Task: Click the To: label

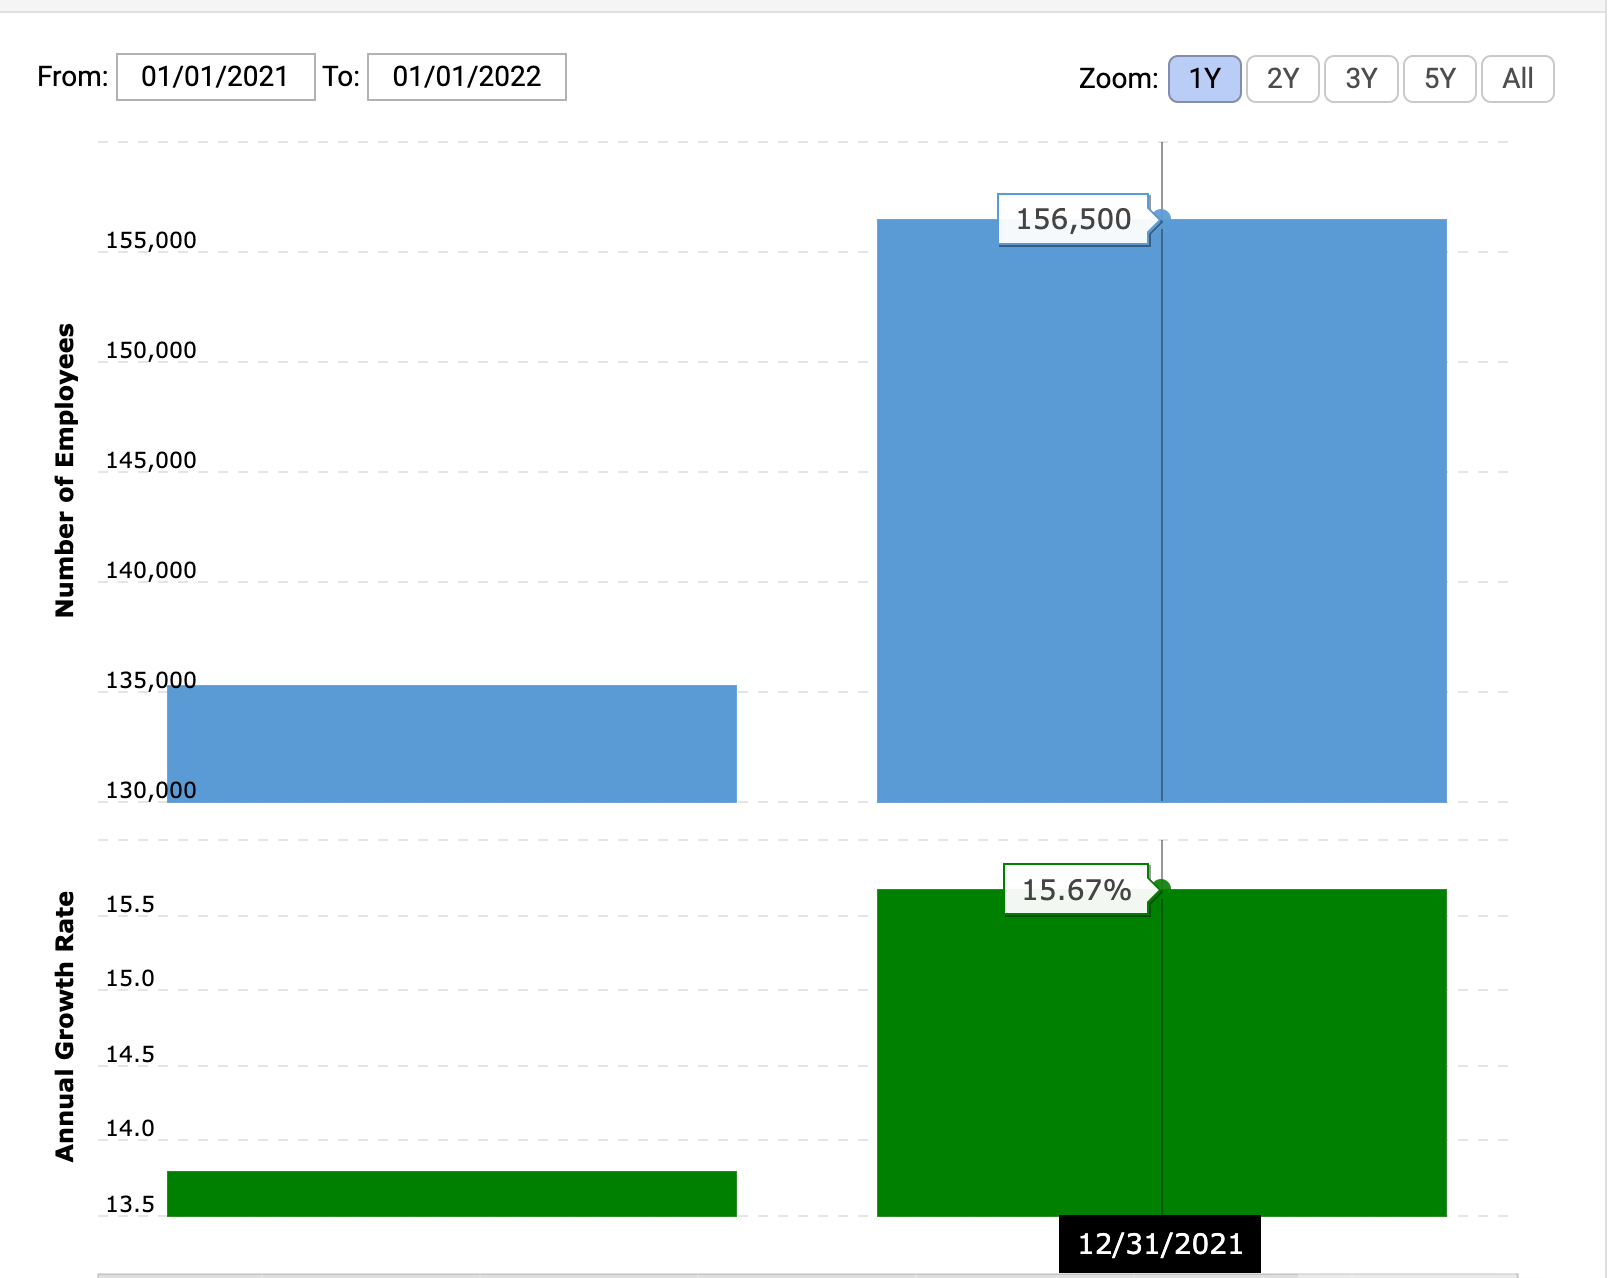Action: pyautogui.click(x=341, y=77)
